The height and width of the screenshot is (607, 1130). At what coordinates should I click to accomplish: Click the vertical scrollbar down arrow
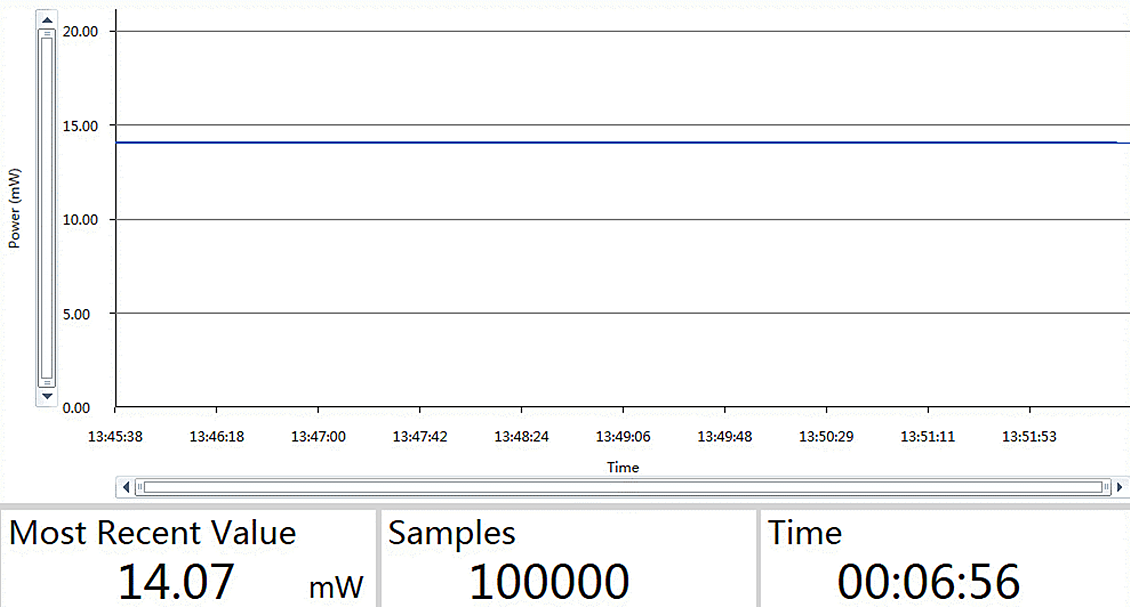click(x=46, y=397)
